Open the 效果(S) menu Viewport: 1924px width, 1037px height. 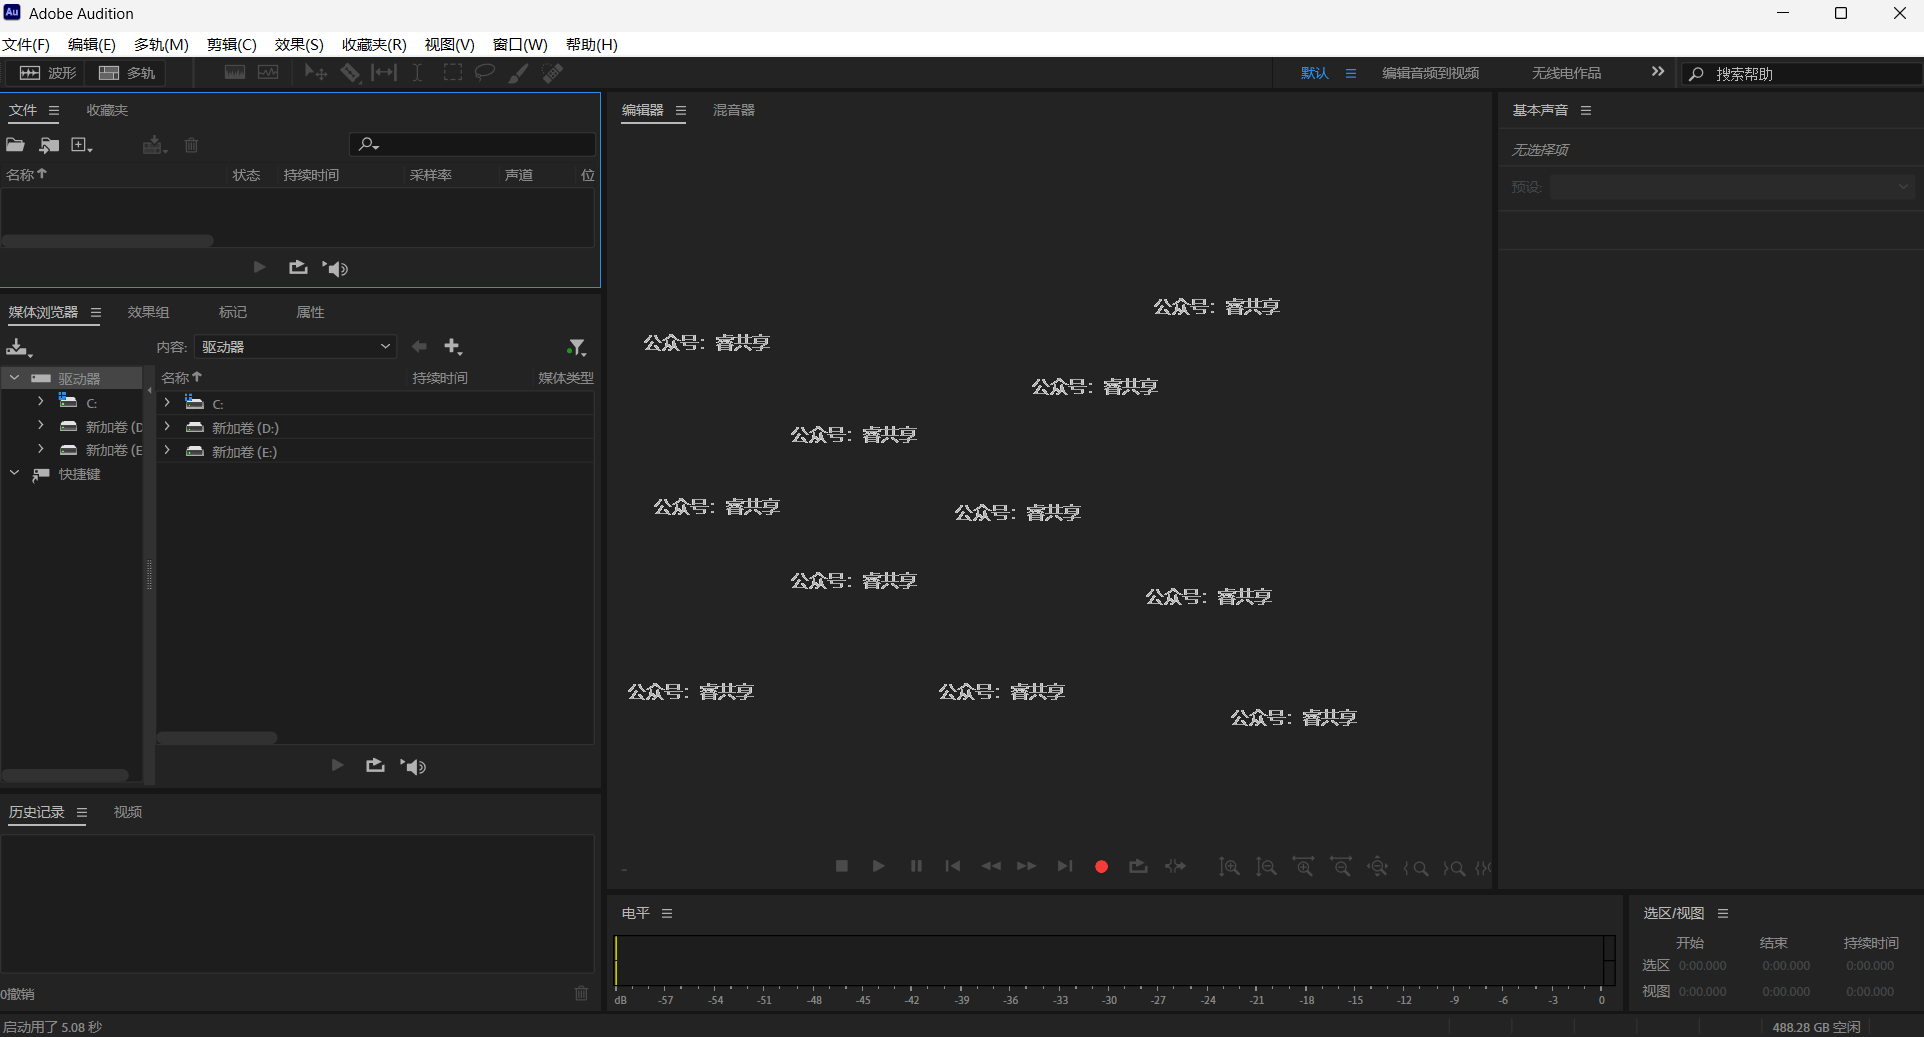[298, 45]
